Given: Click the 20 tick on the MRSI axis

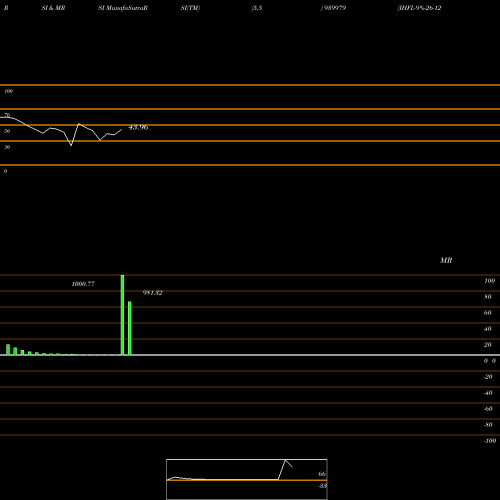Looking at the screenshot, I should click(x=488, y=345).
